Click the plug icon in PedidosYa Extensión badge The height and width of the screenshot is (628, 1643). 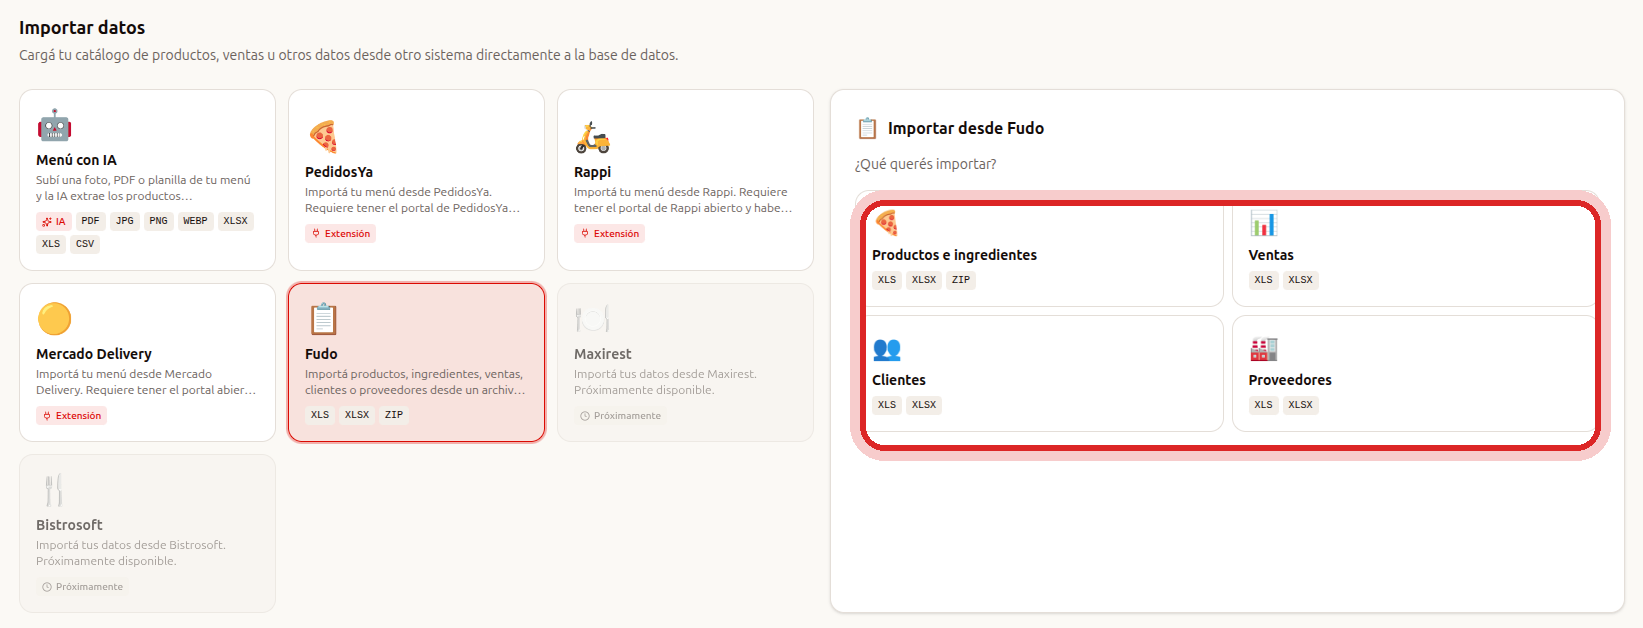[x=316, y=234]
